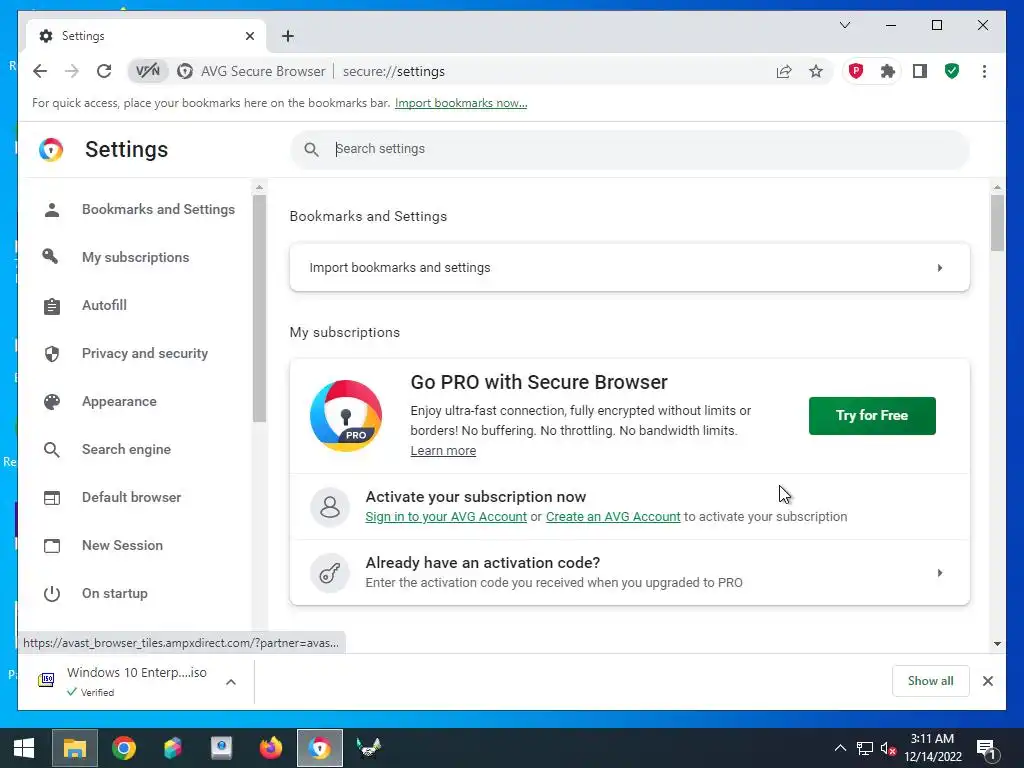This screenshot has width=1024, height=768.
Task: Open the three-dot browser menu
Action: (x=984, y=71)
